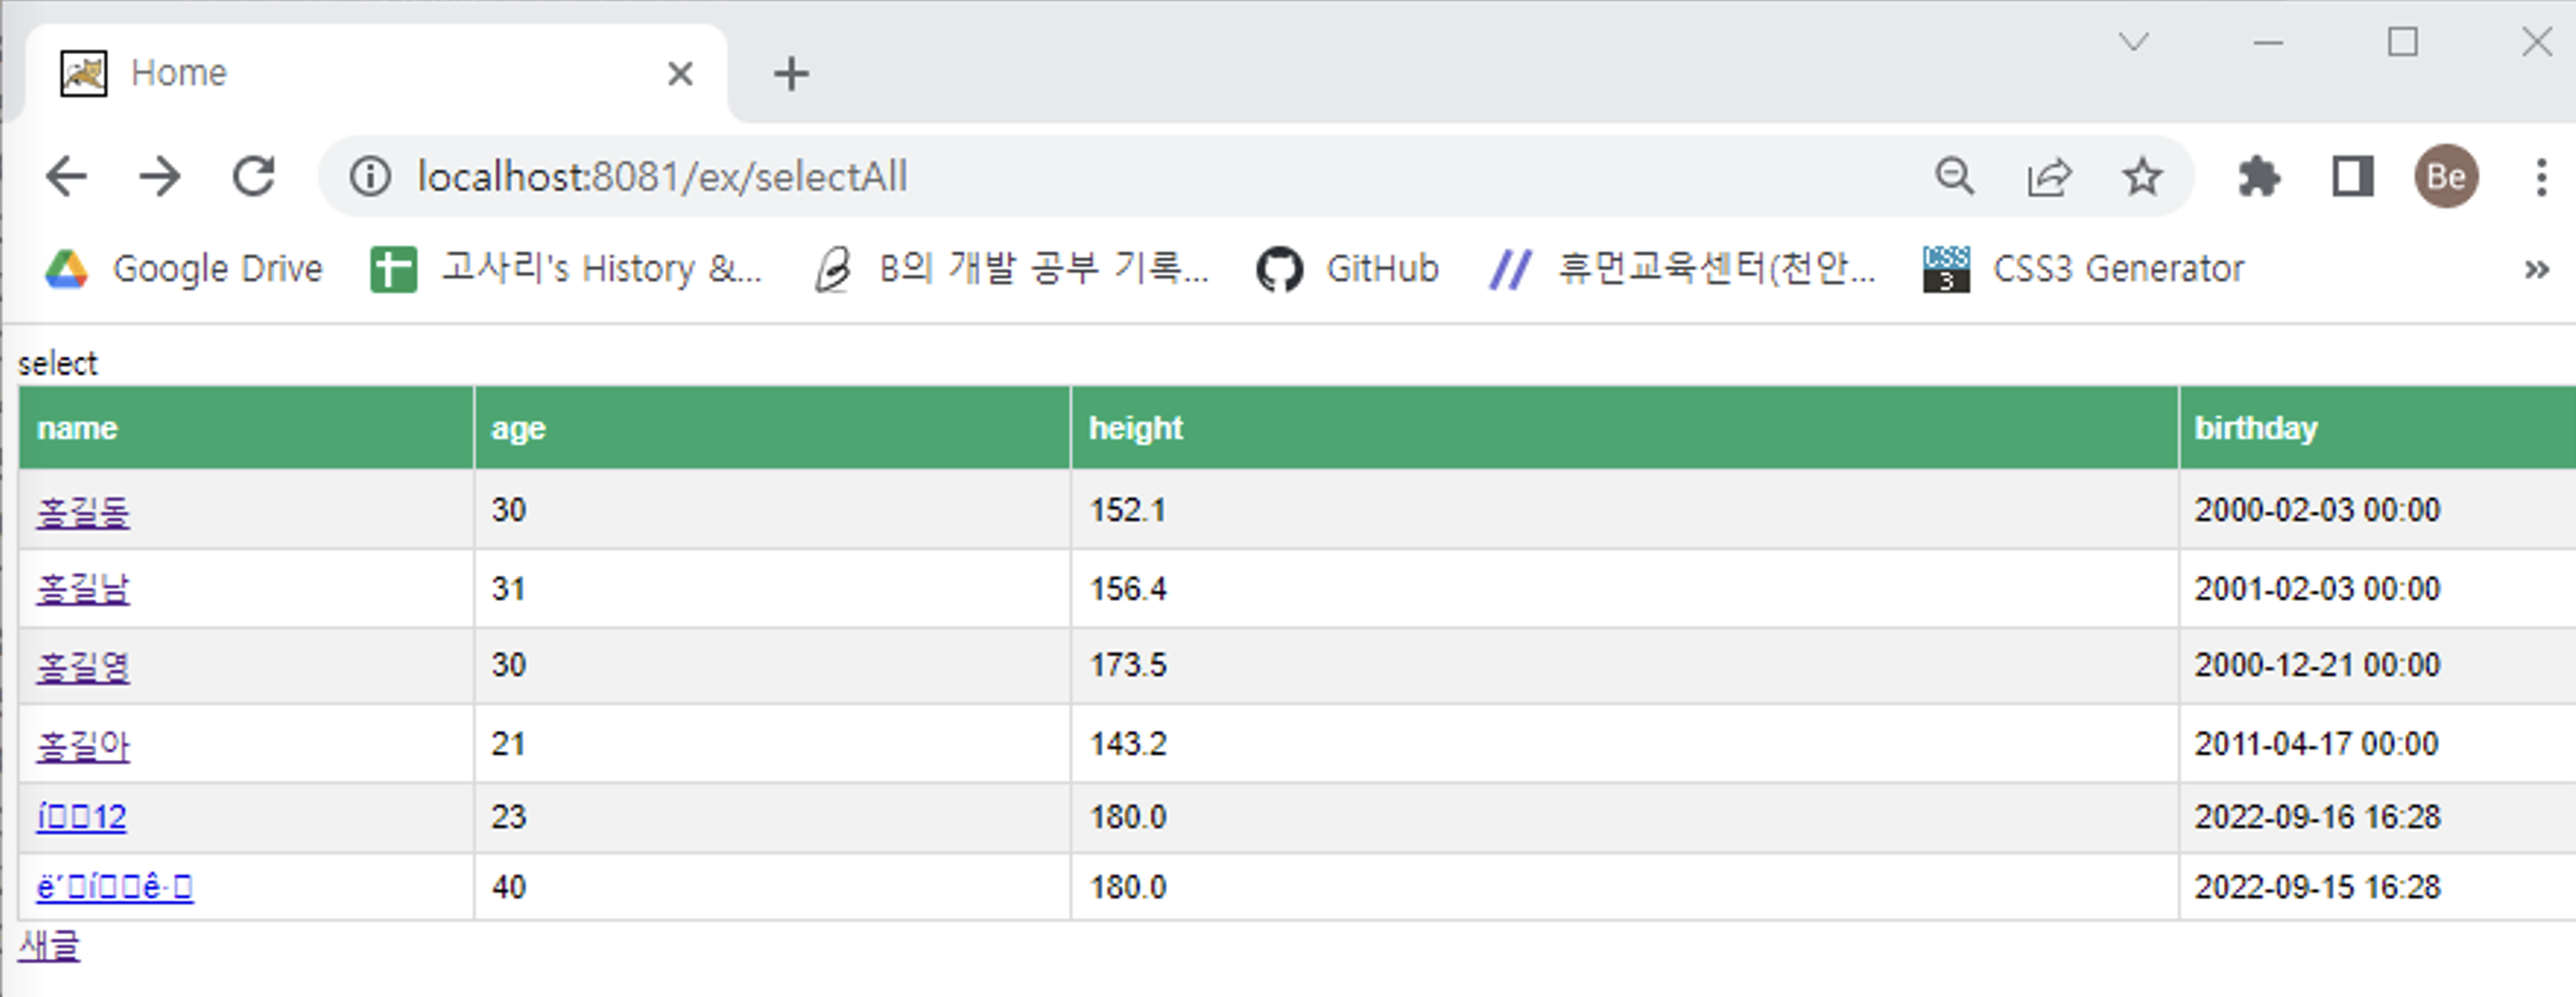This screenshot has height=997, width=2576.
Task: Expand hidden bookmarks overflow chevron
Action: click(x=2536, y=269)
